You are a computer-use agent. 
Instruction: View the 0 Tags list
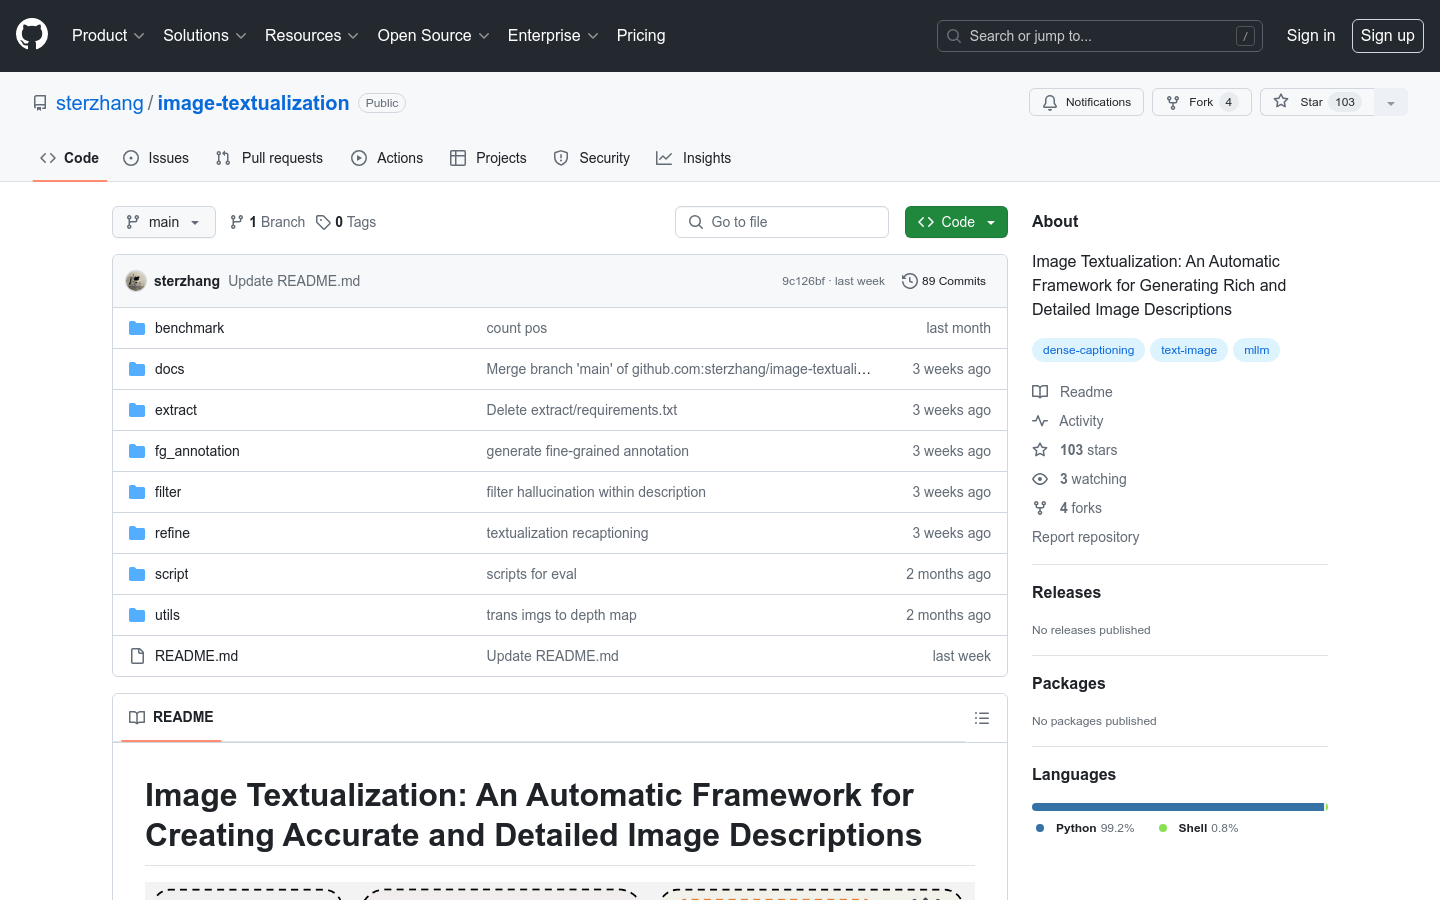(x=346, y=222)
